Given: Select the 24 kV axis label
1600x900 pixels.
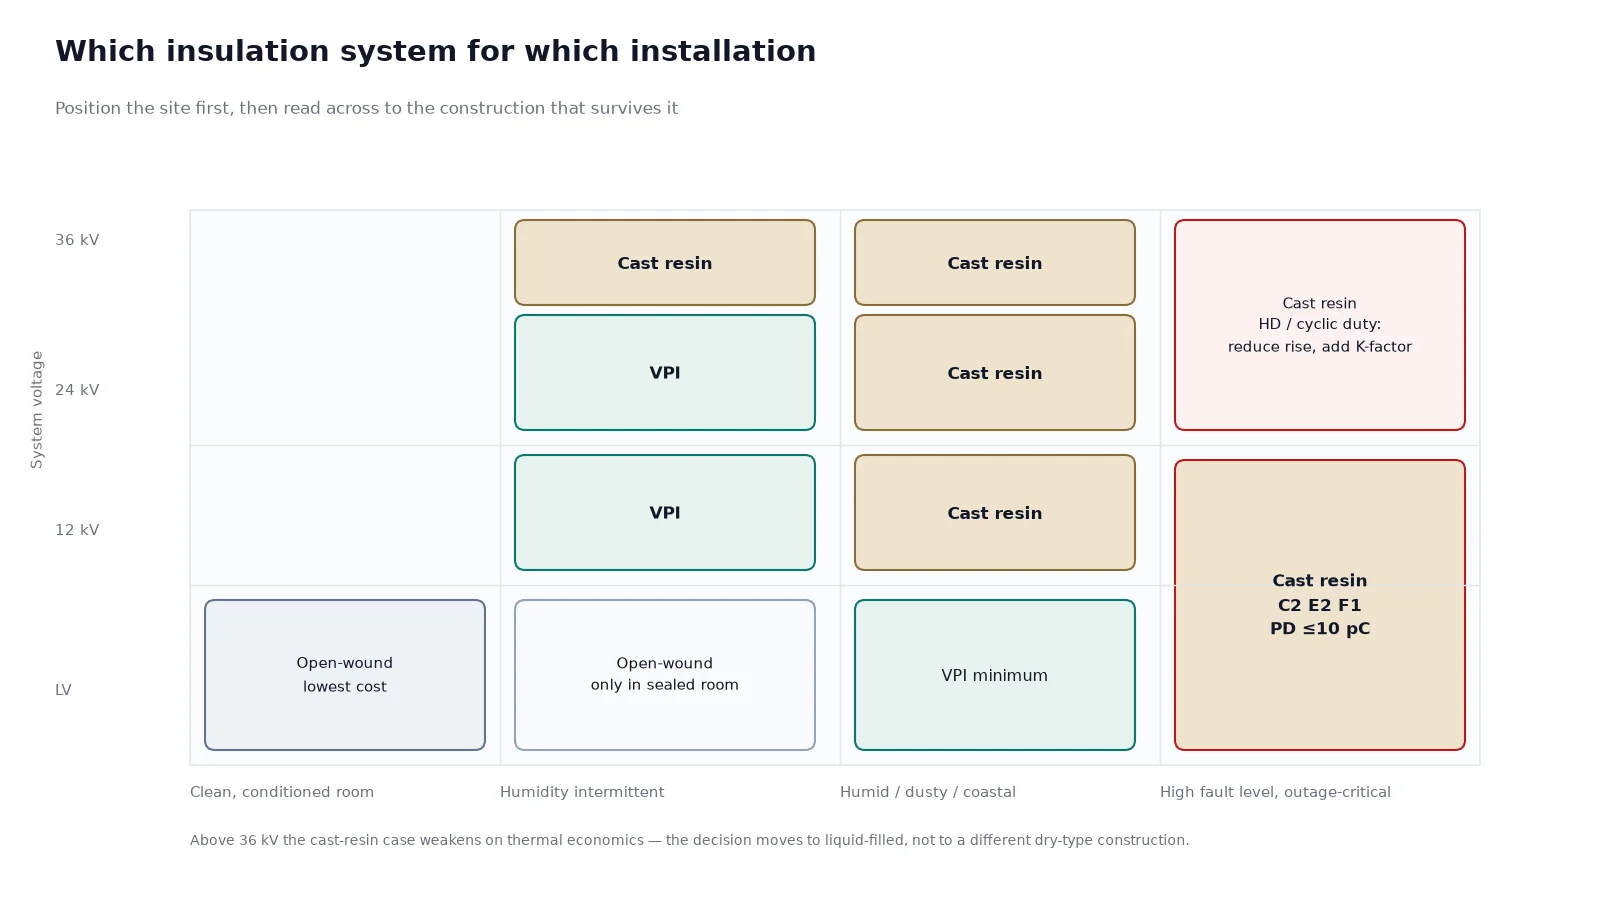Looking at the screenshot, I should click(77, 390).
